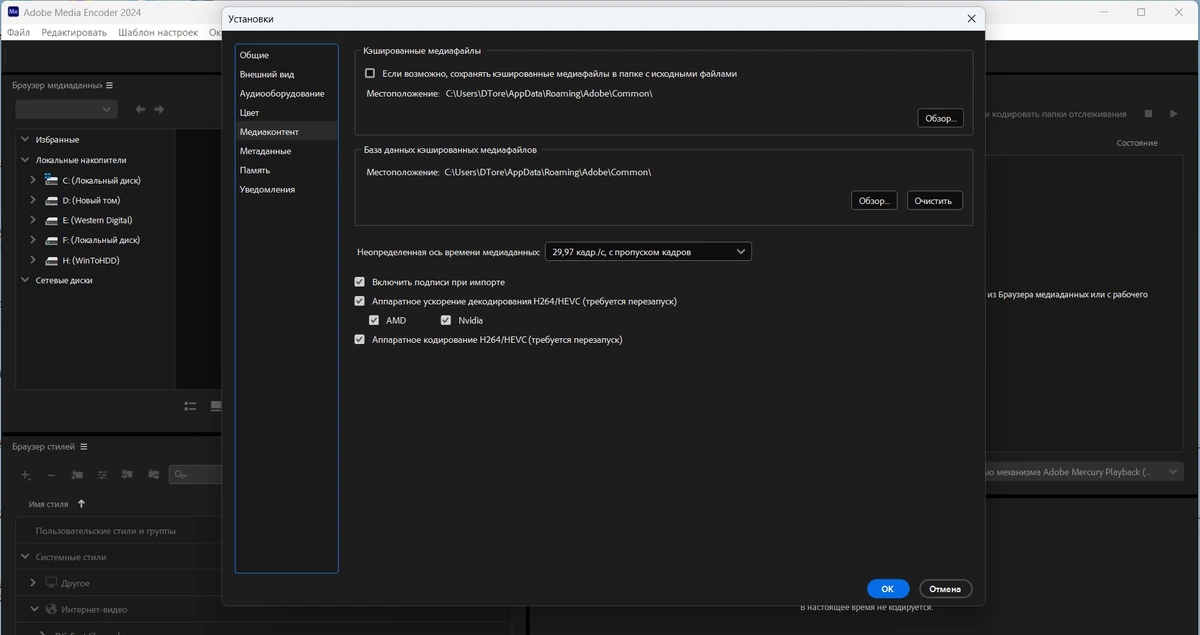Open preset settings sliders icon

pyautogui.click(x=102, y=475)
